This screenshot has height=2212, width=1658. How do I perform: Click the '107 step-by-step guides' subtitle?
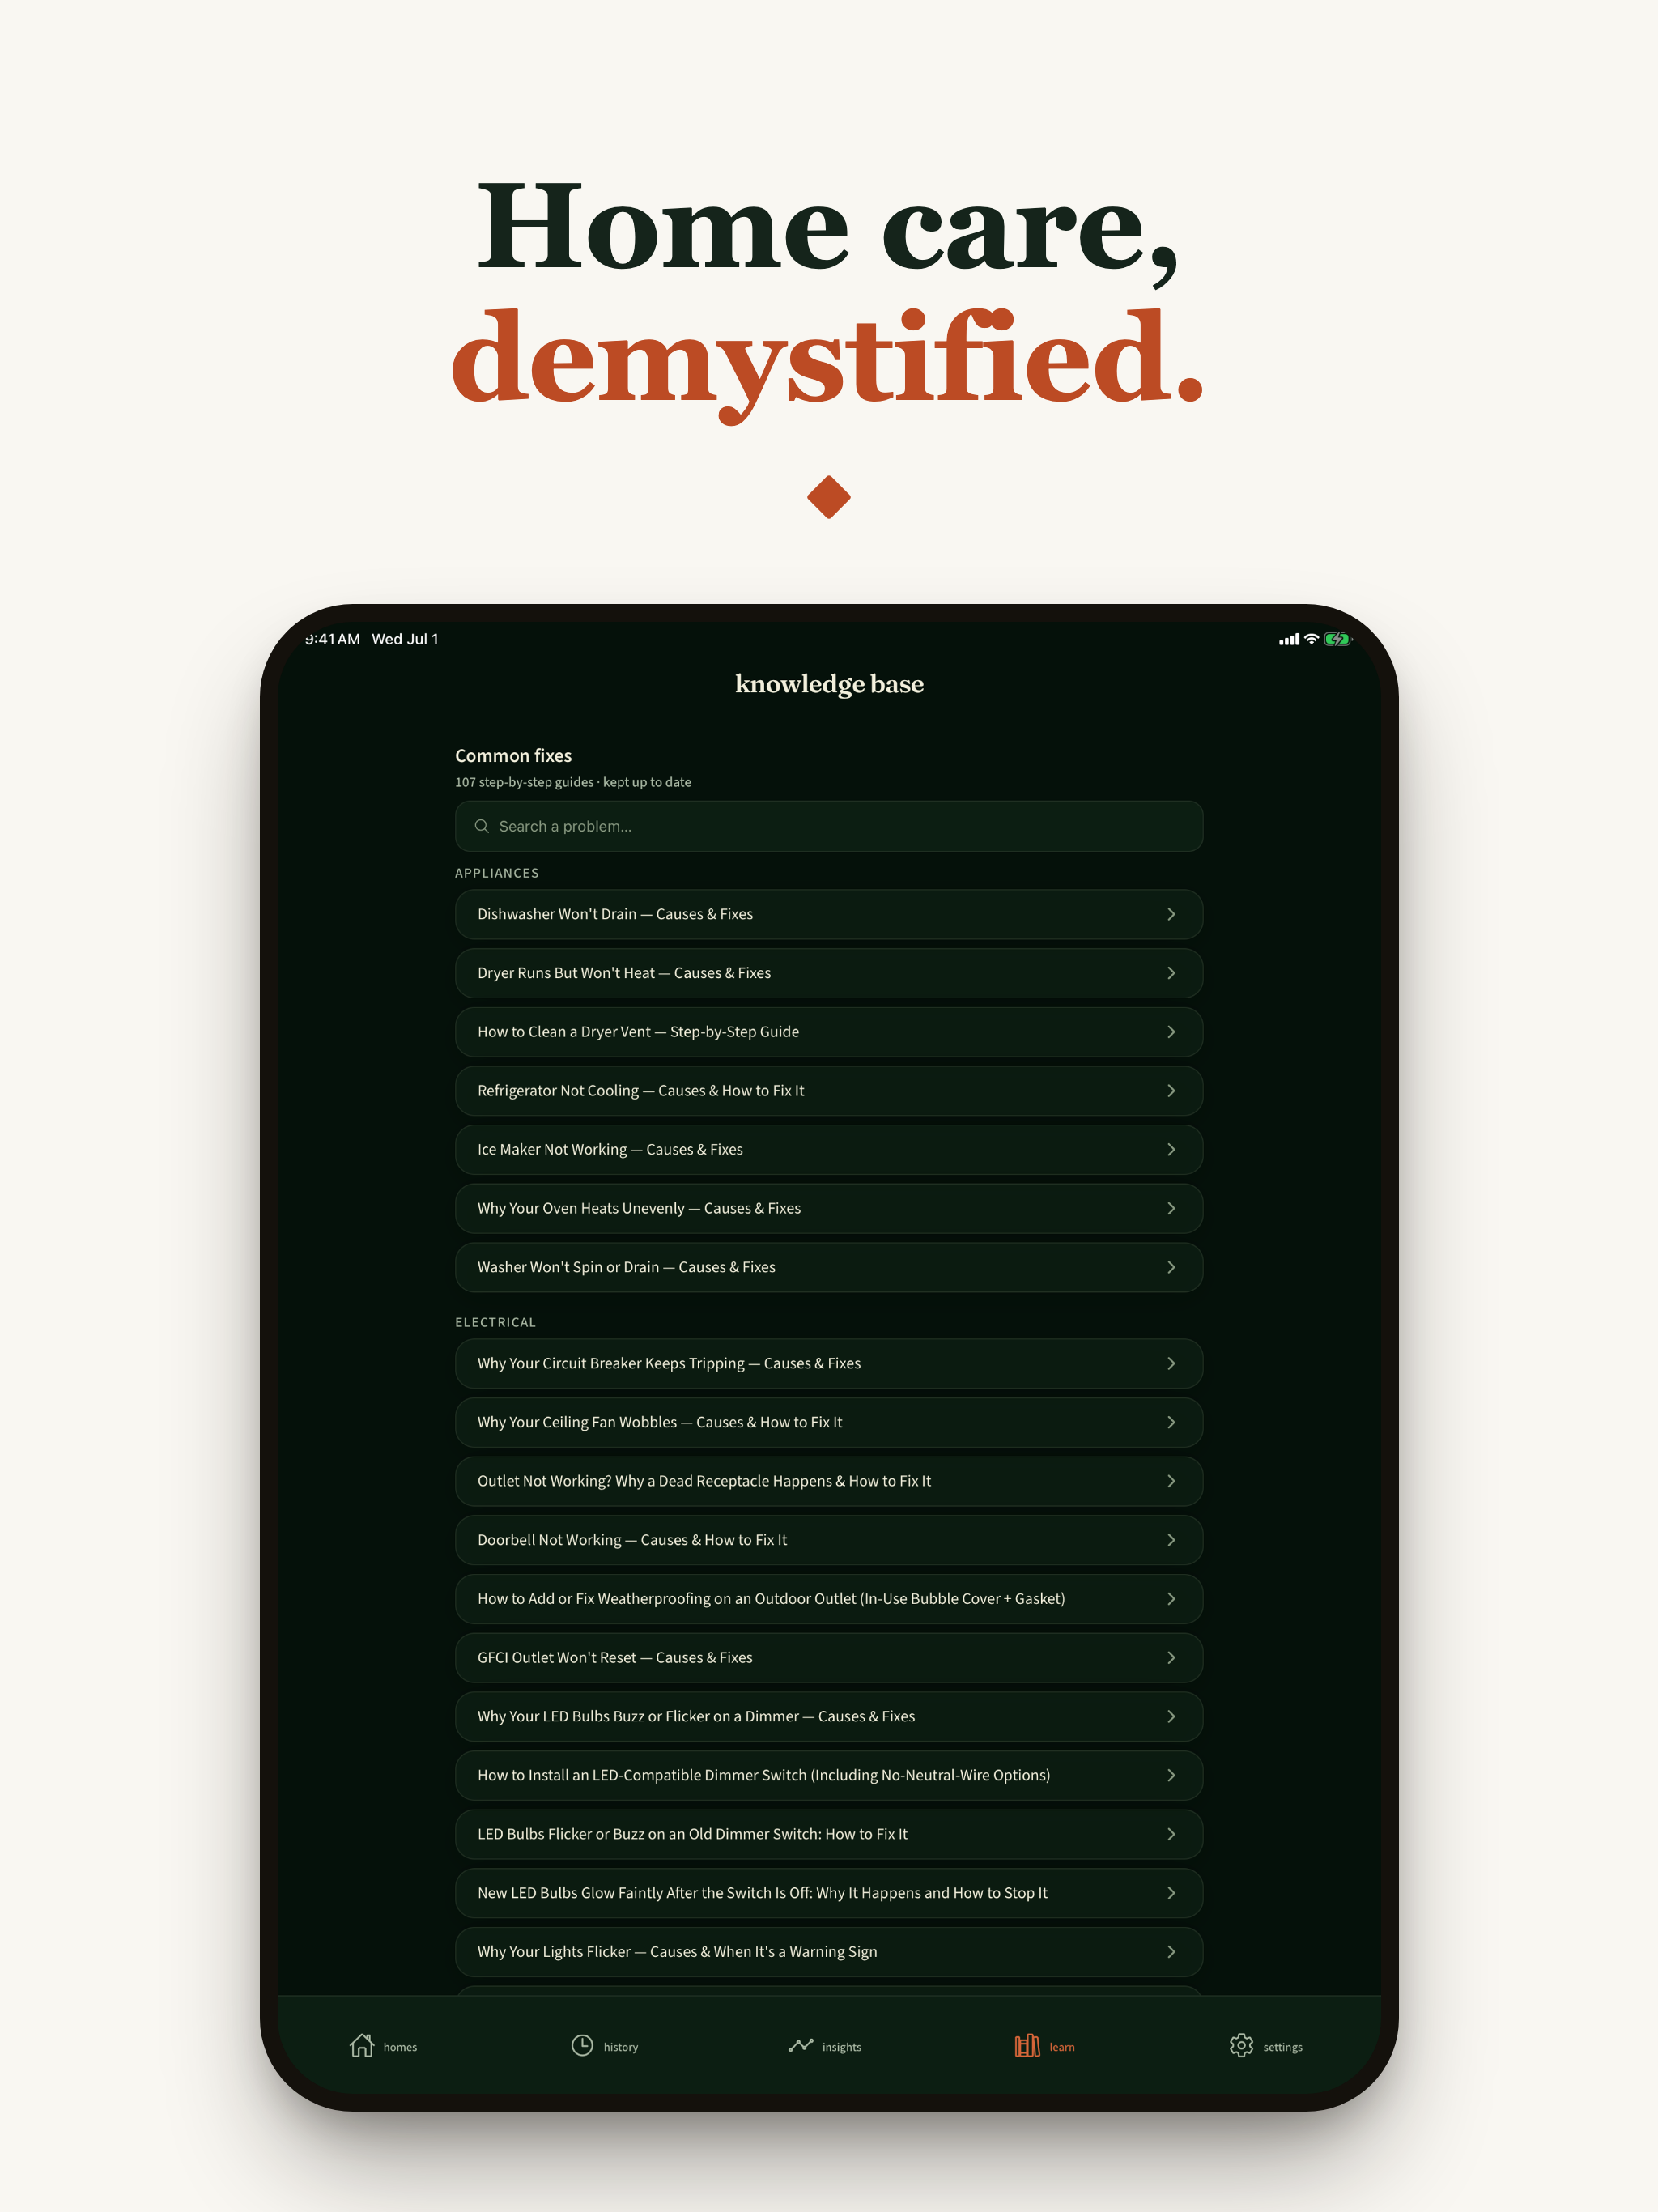pyautogui.click(x=573, y=782)
